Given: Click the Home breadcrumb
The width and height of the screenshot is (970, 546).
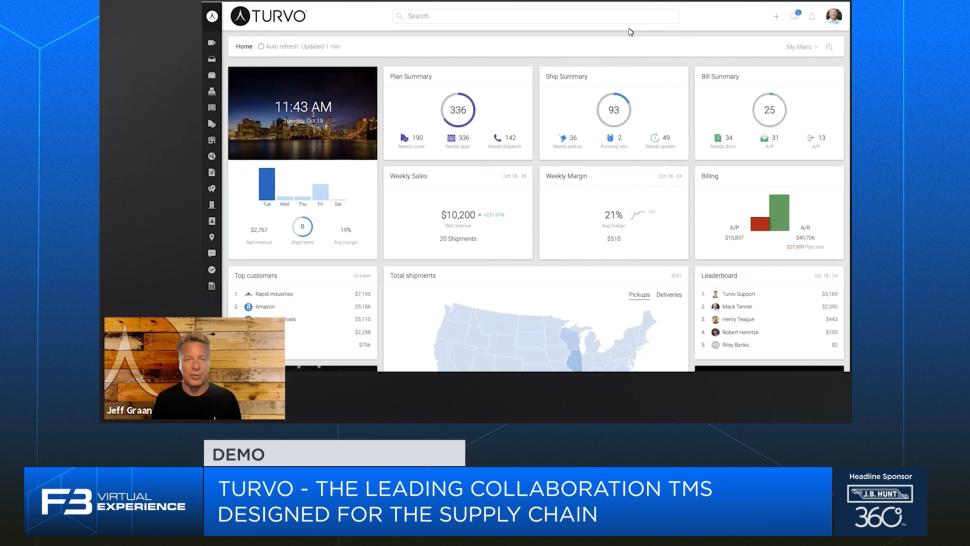Looking at the screenshot, I should tap(244, 46).
